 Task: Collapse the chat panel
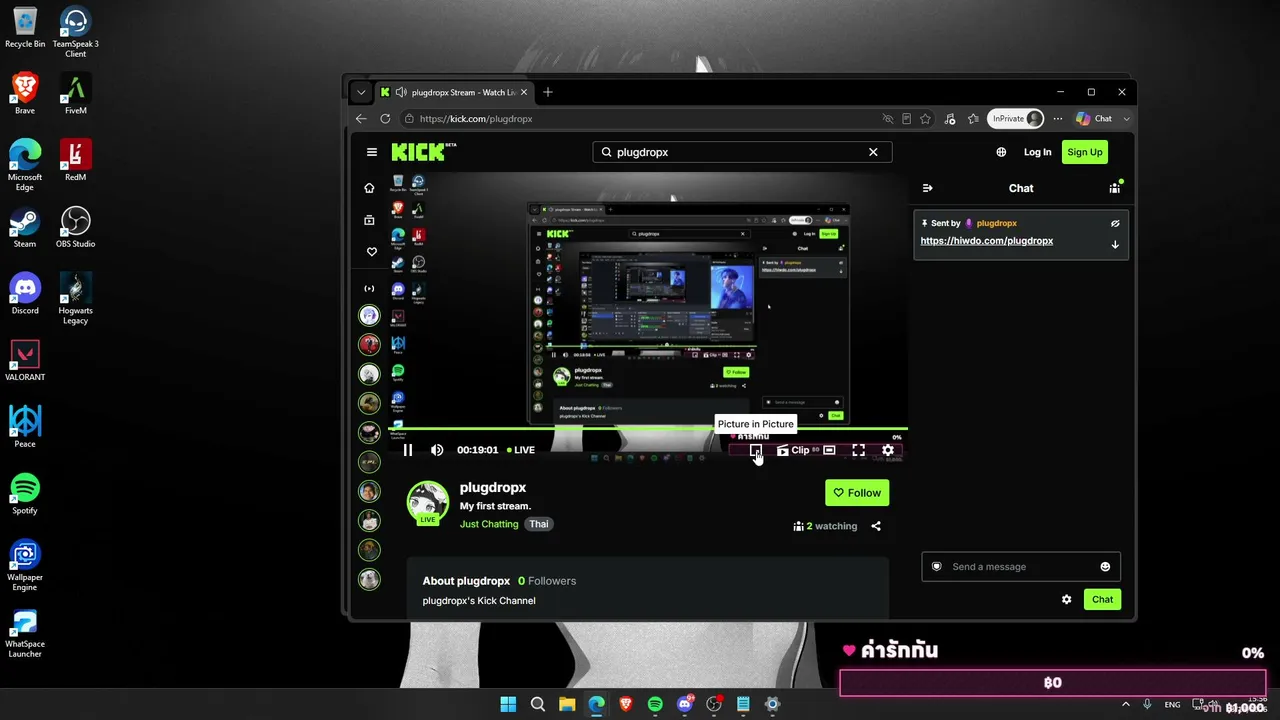pyautogui.click(x=927, y=188)
